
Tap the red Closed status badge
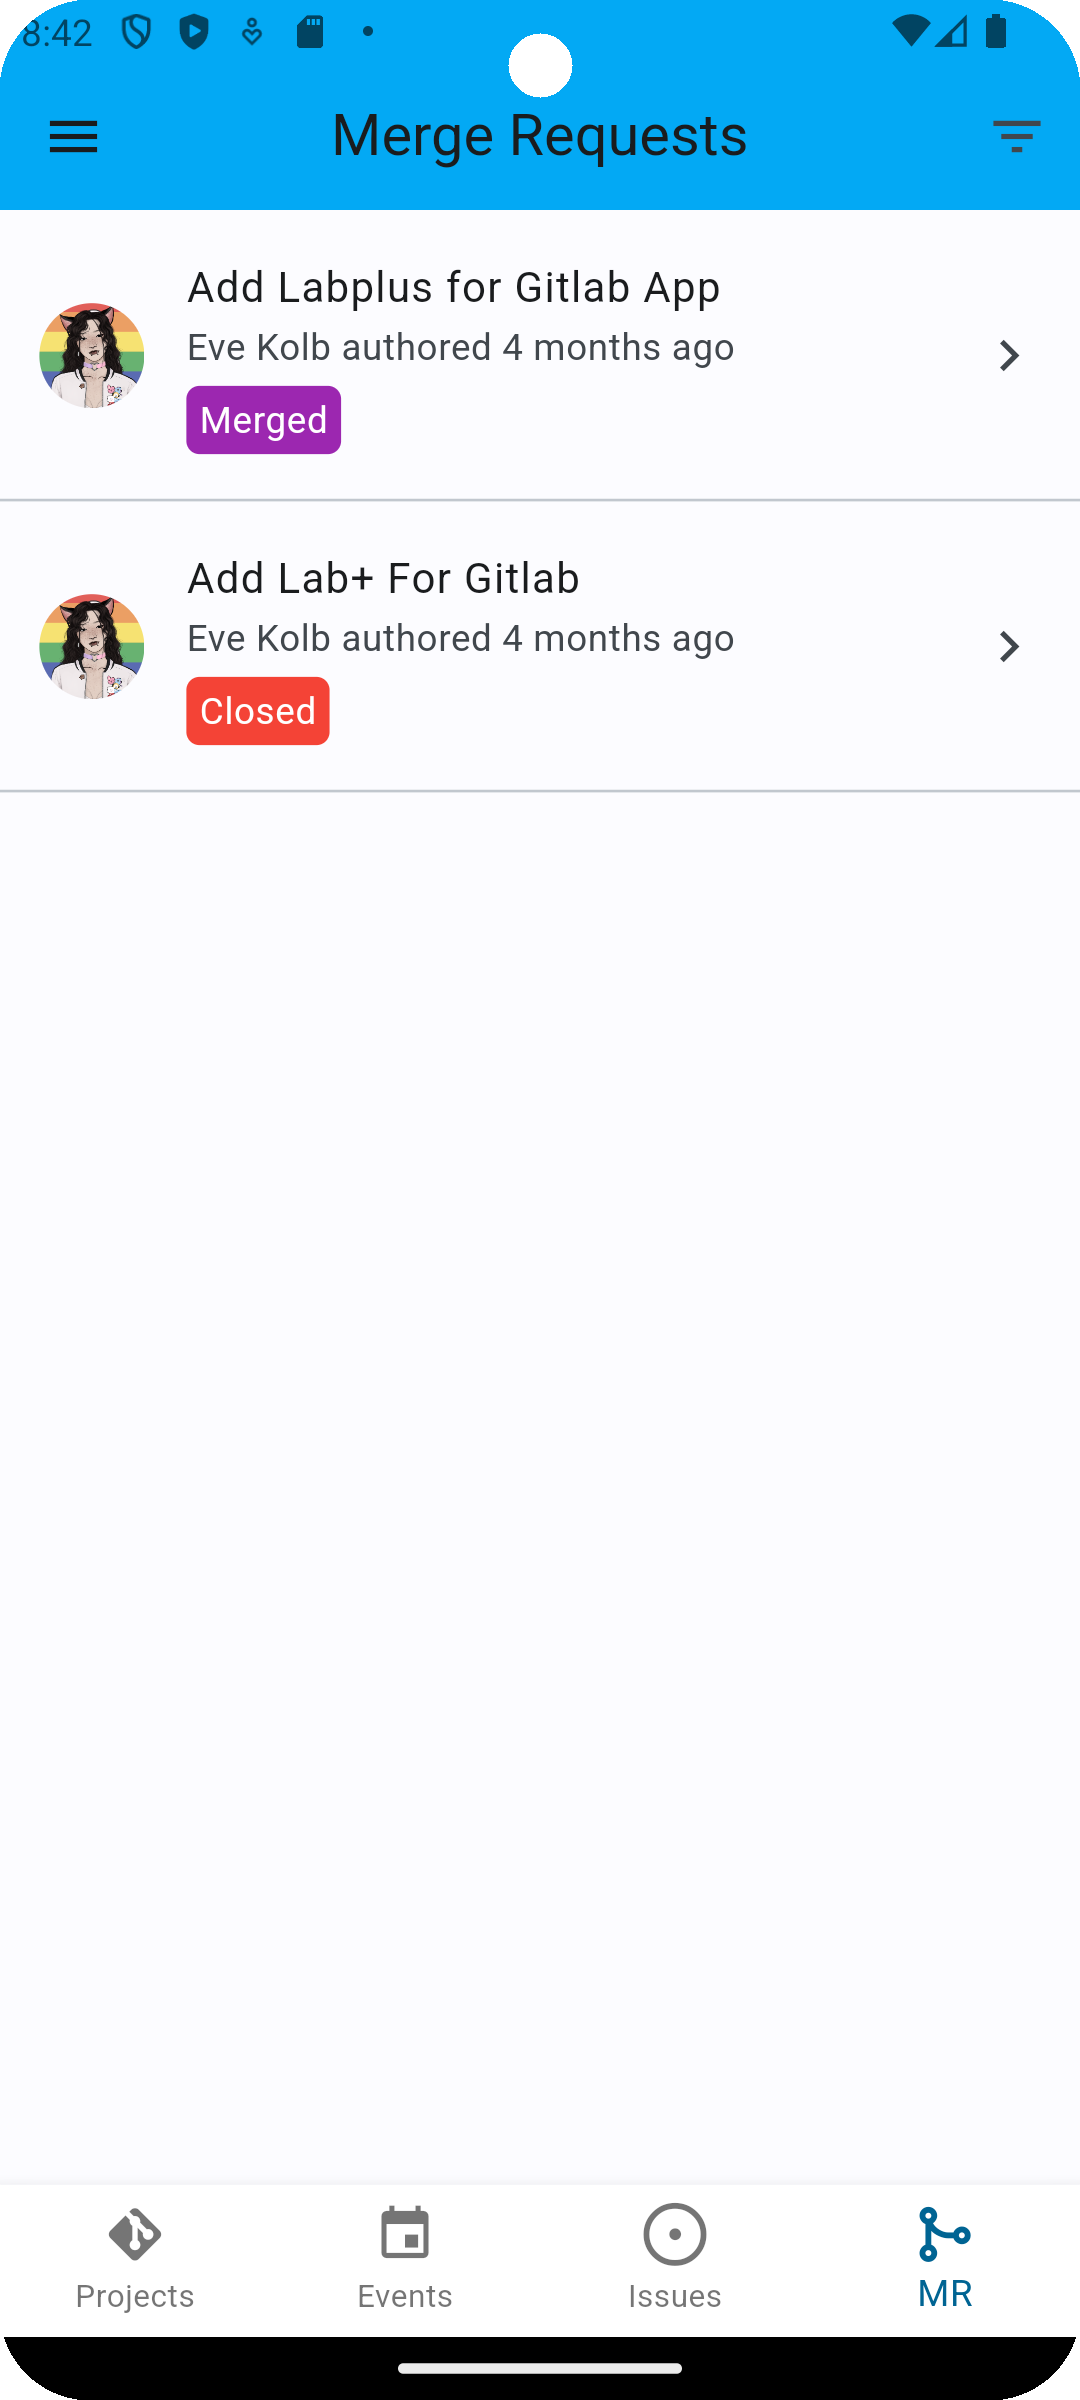258,711
